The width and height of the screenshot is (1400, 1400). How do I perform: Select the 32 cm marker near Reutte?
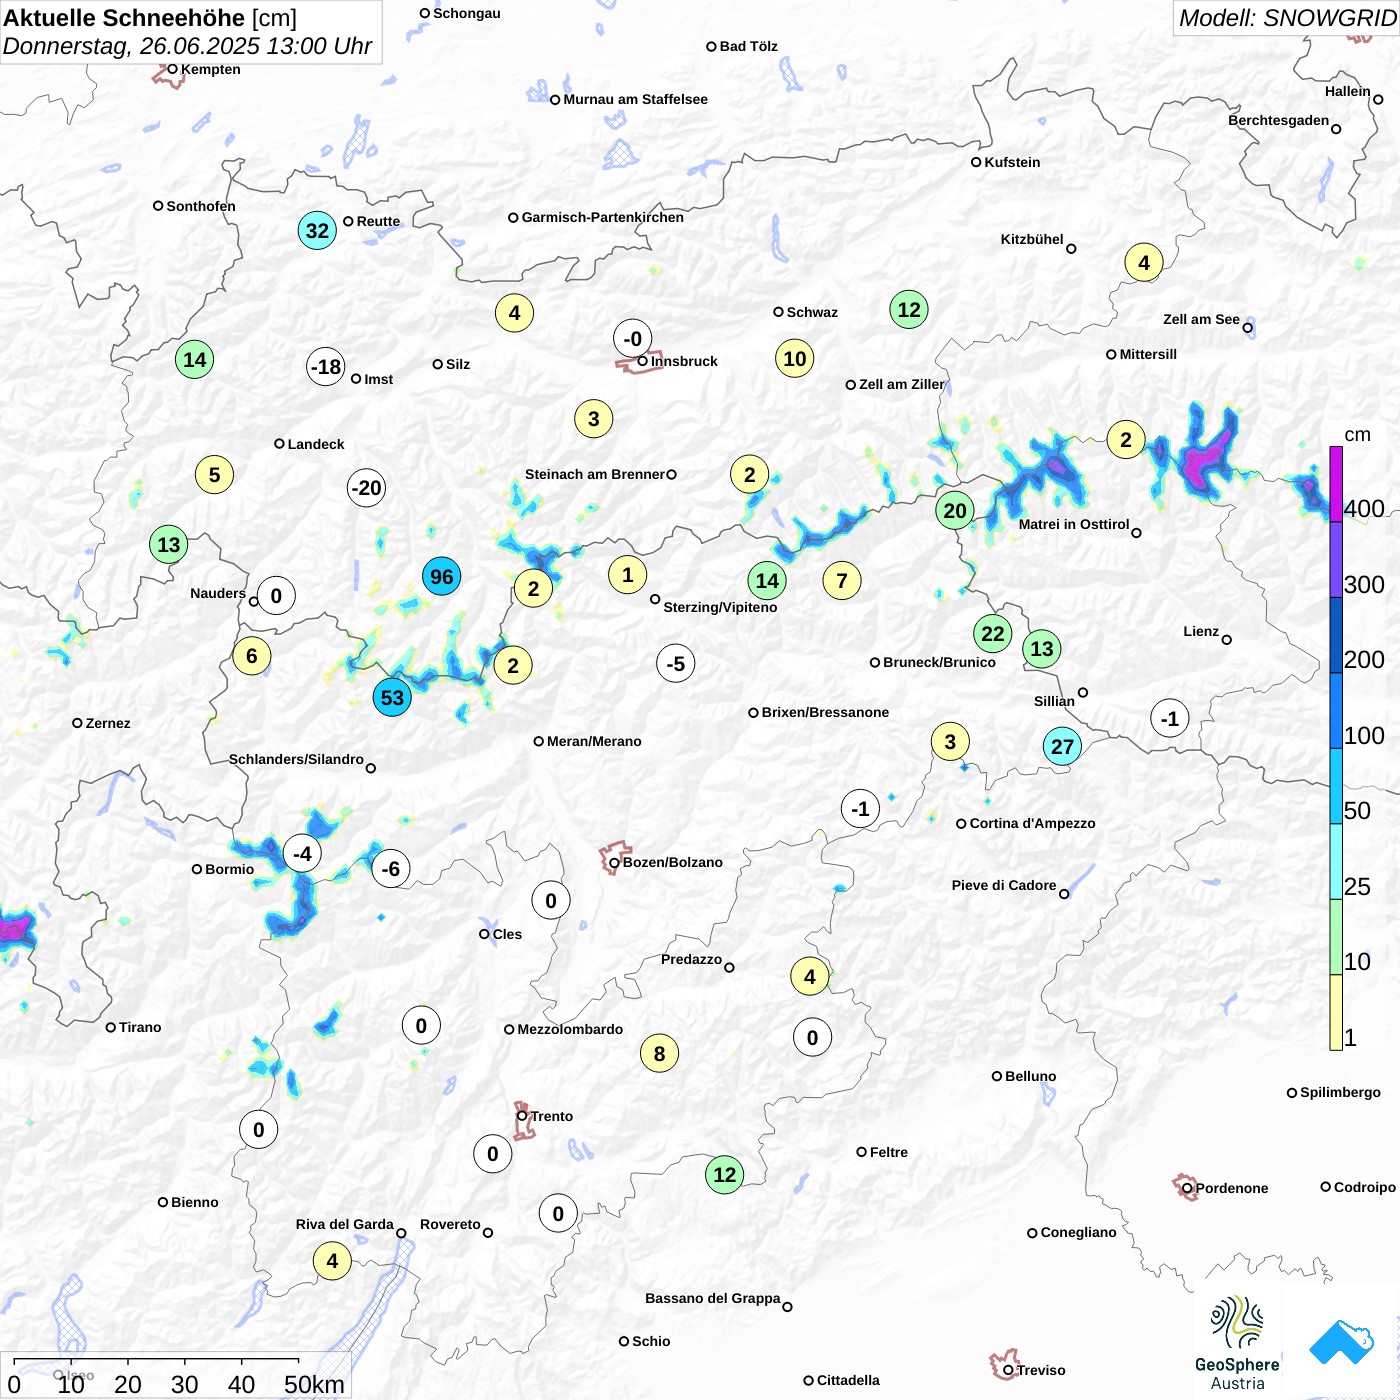click(317, 231)
